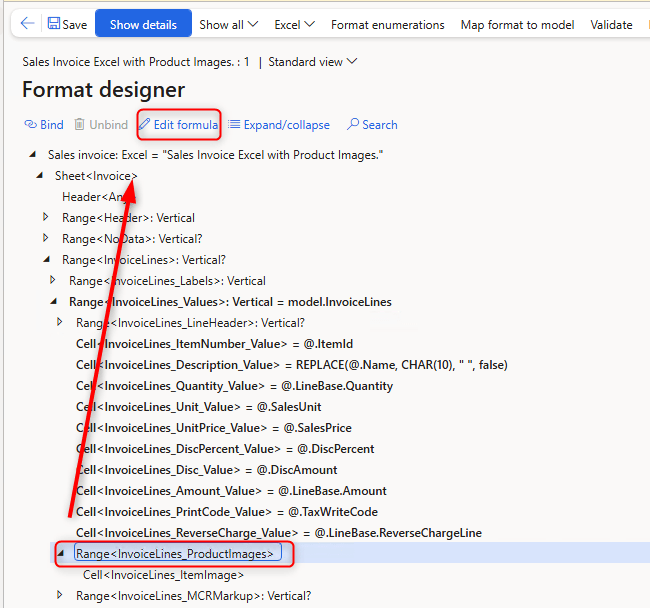Image resolution: width=650 pixels, height=608 pixels.
Task: Collapse the Range<InvoiceLines_ProductImages> node
Action: point(59,553)
